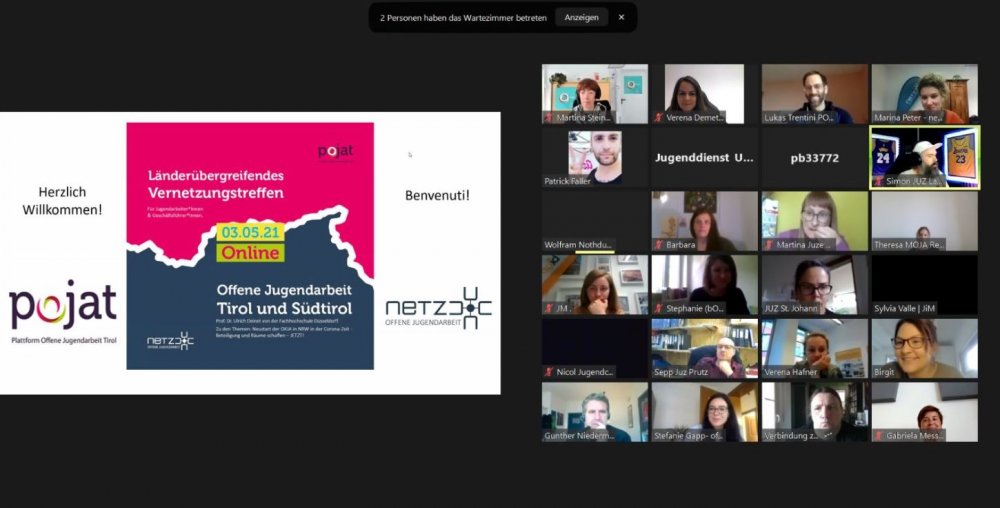Select the pb33772 participant tile
This screenshot has width=1000, height=508.
tap(814, 157)
